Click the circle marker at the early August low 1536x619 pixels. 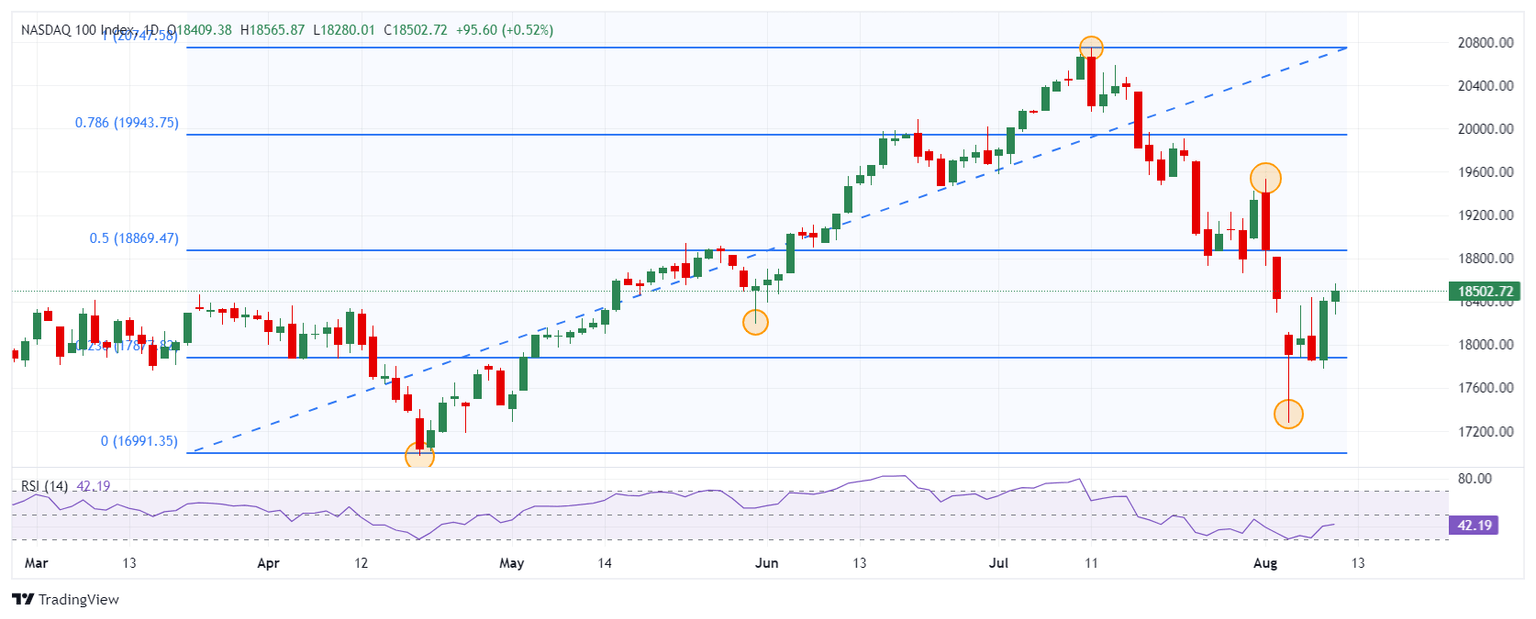(1289, 414)
